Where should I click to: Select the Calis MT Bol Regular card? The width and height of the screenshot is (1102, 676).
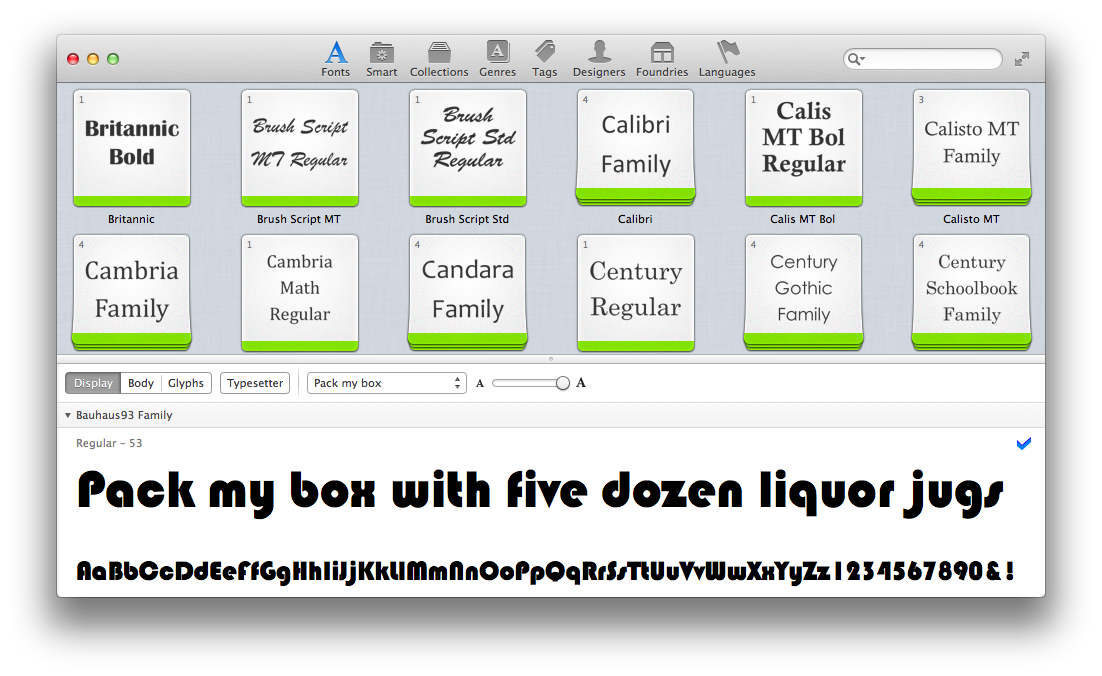(x=803, y=148)
